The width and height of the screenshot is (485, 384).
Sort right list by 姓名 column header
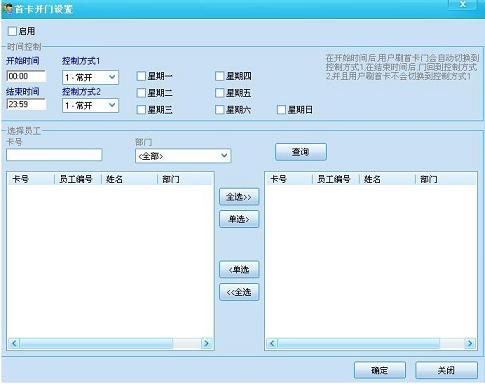387,179
